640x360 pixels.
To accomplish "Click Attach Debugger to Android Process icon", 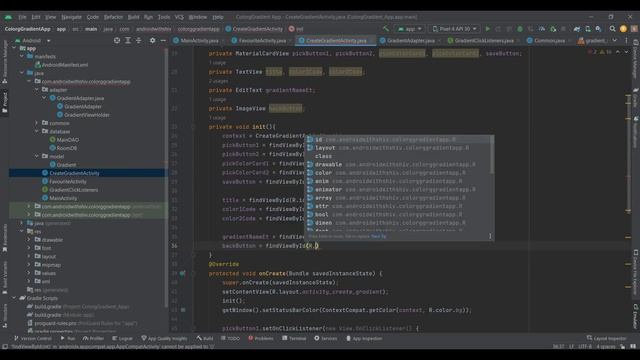I will click(553, 29).
